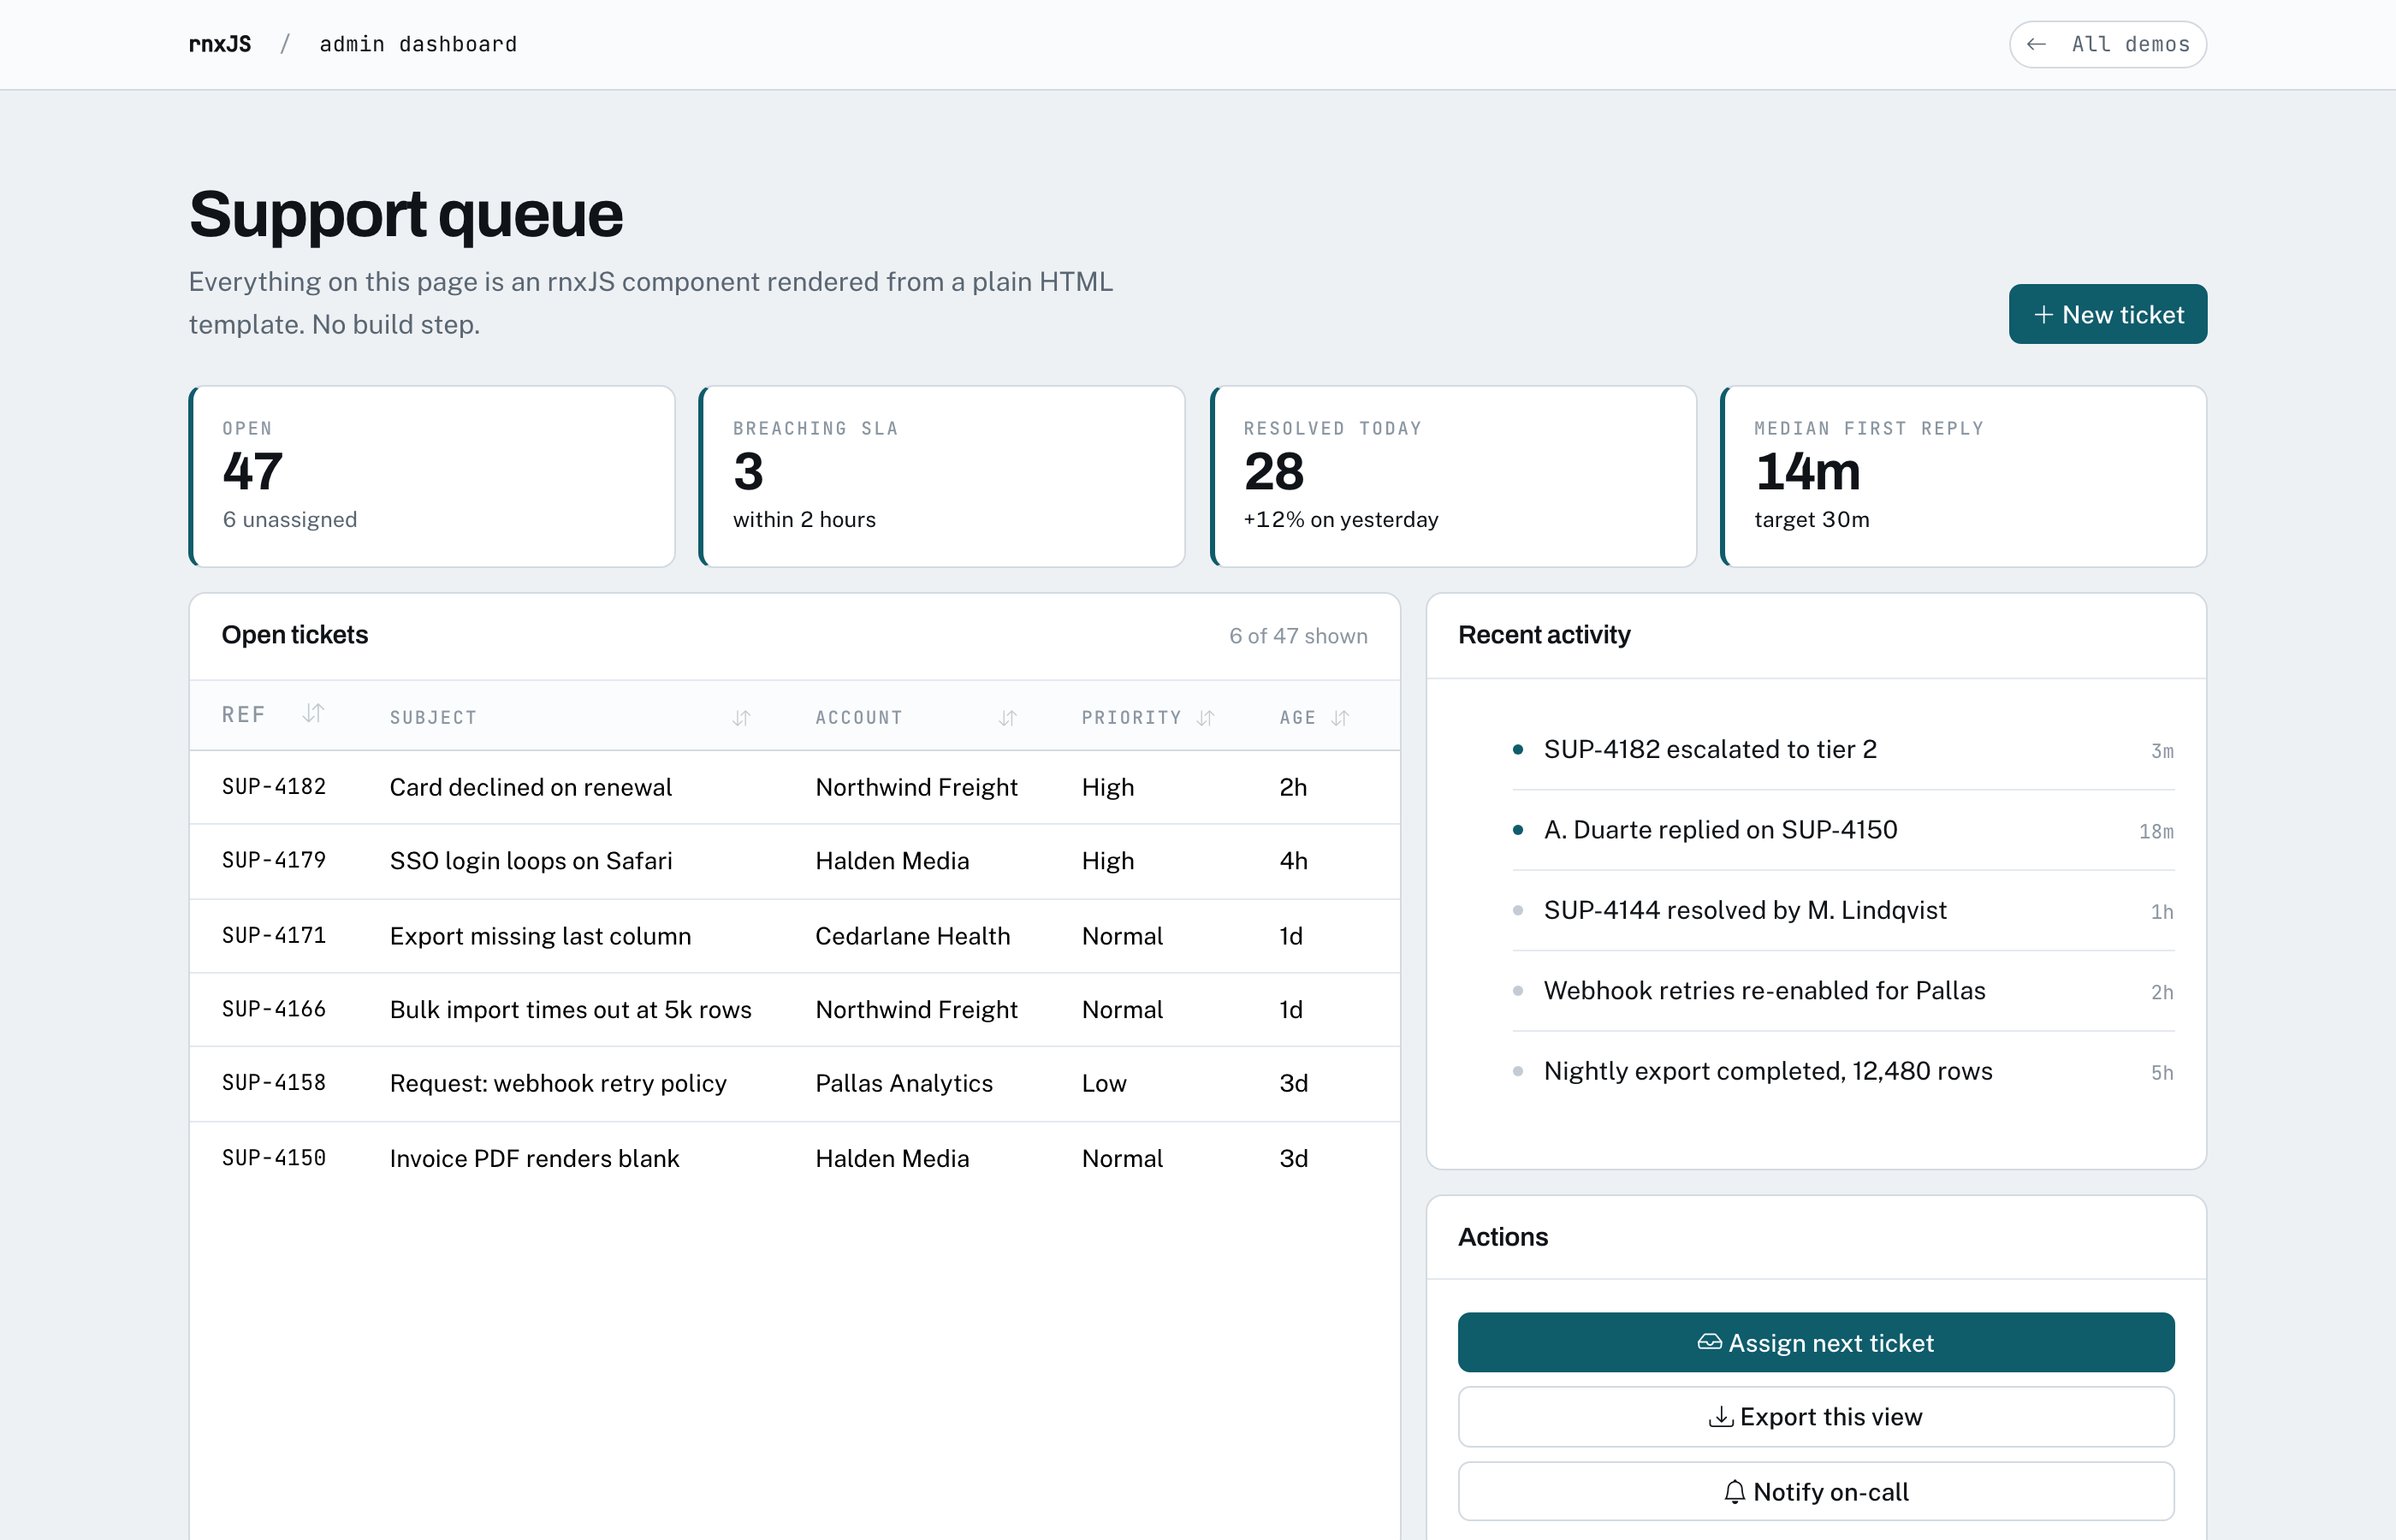
Task: Click the SUBJECT column sort arrows
Action: [741, 718]
